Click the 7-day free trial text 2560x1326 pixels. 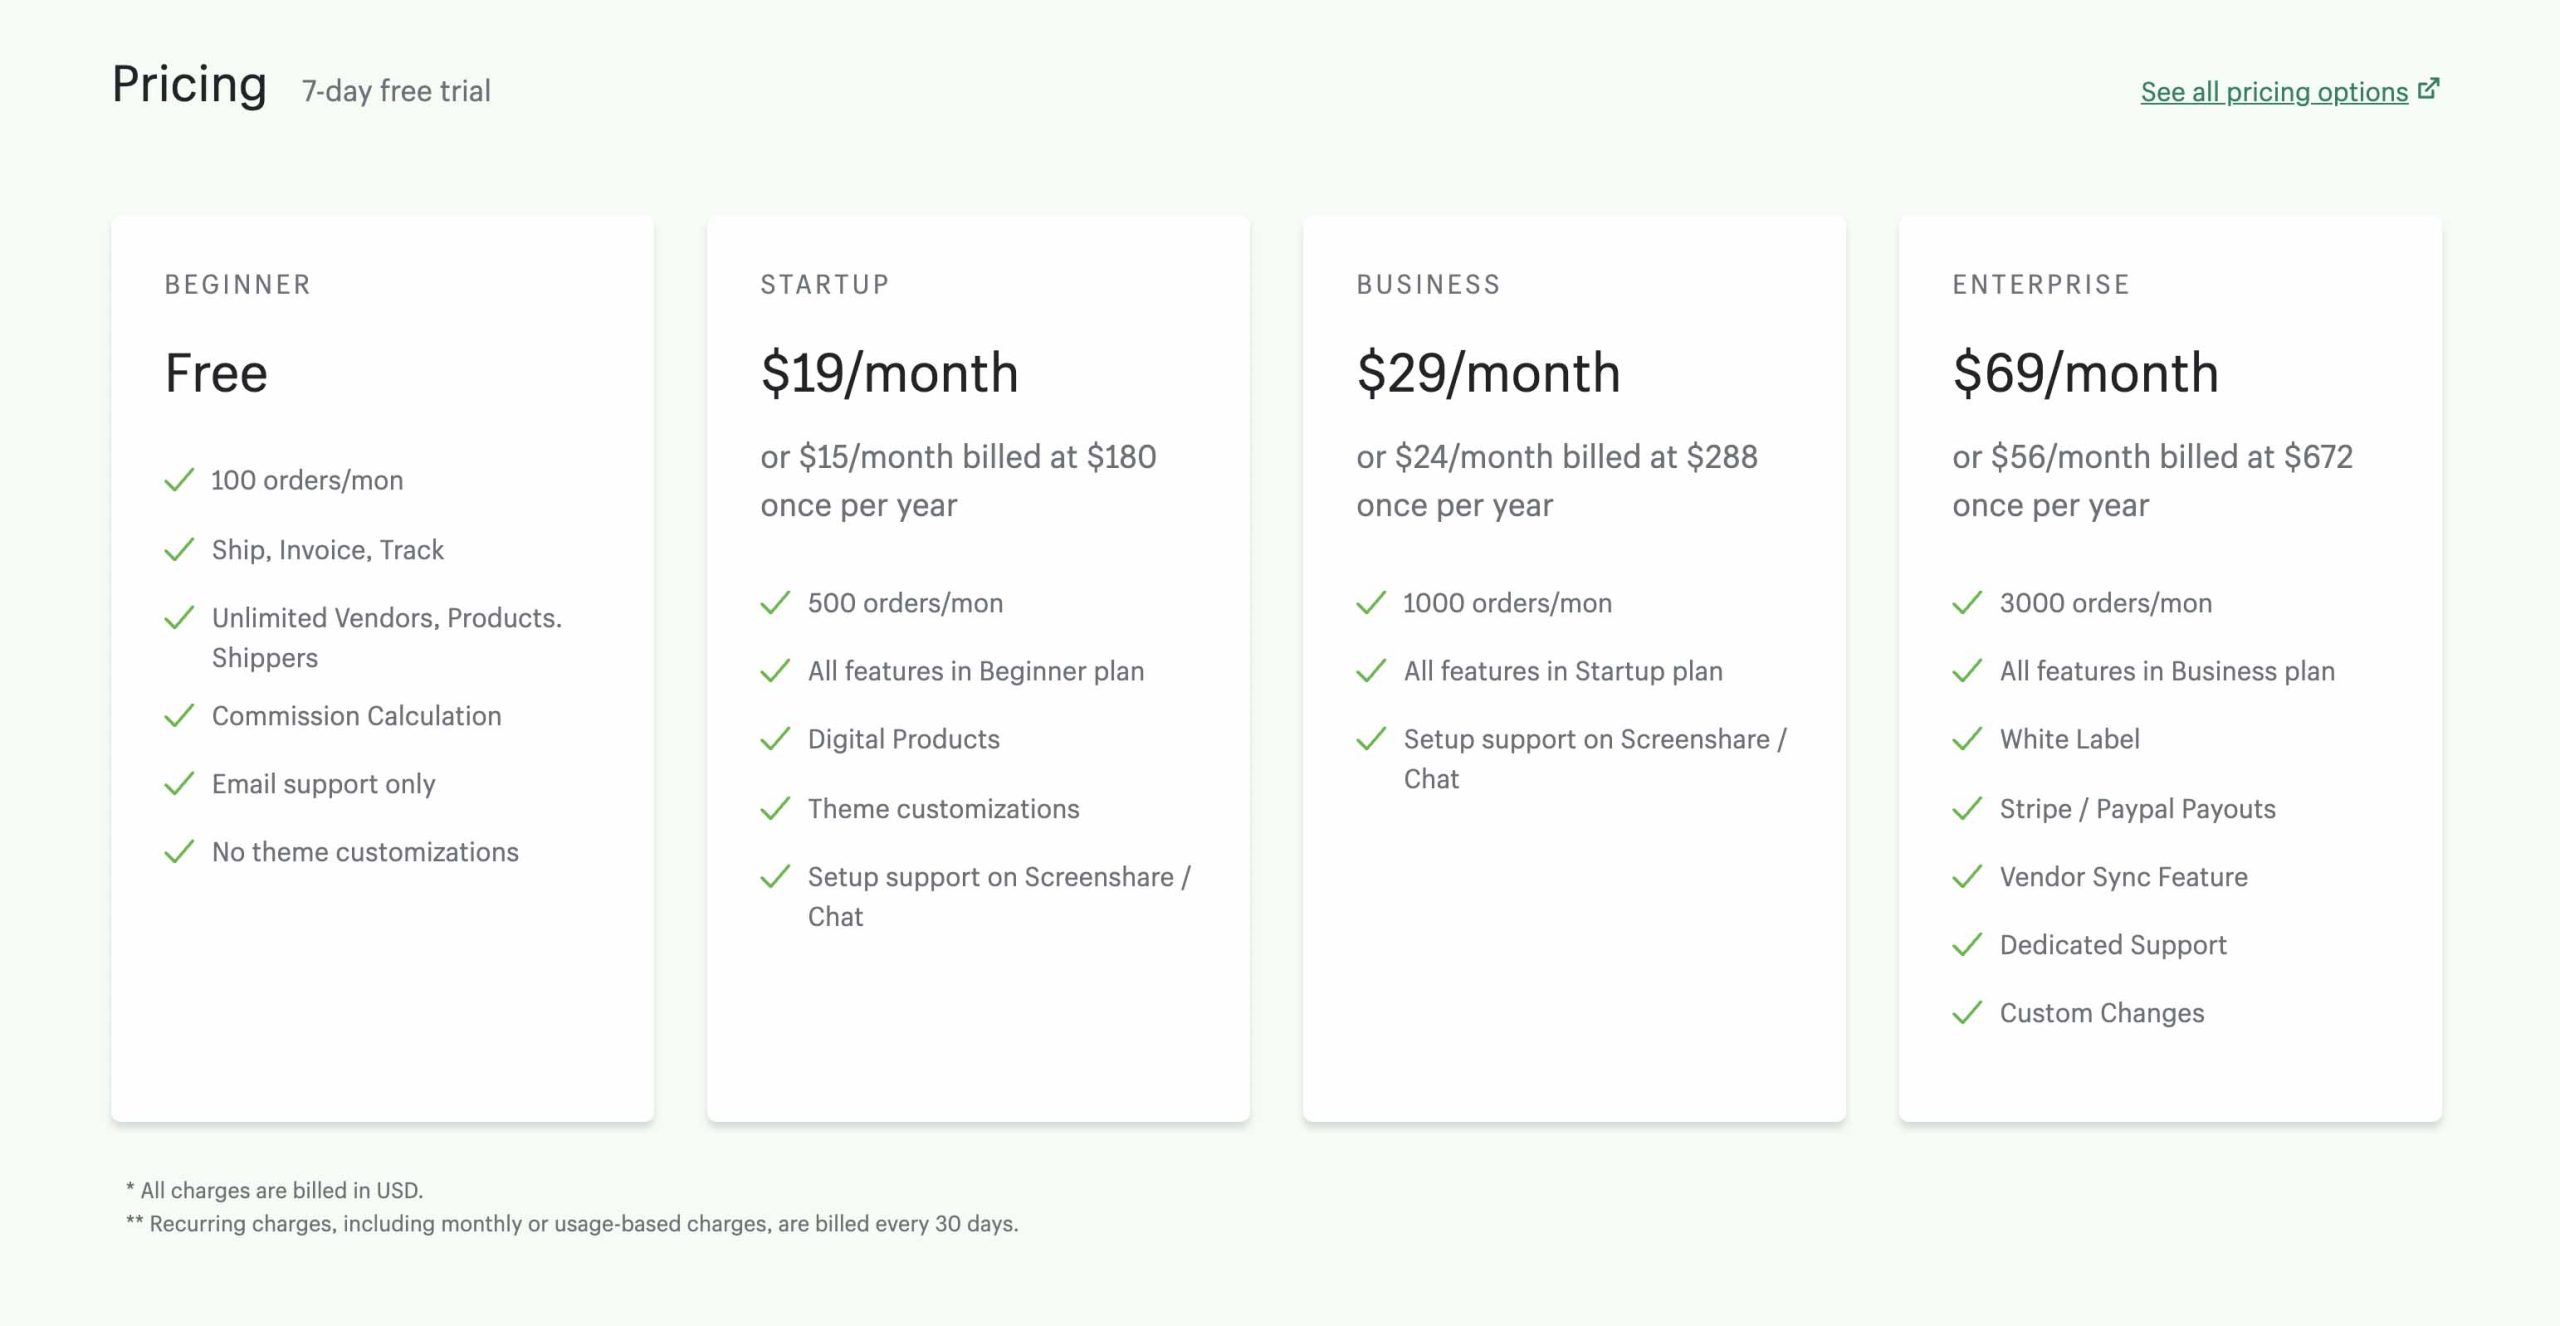point(396,91)
